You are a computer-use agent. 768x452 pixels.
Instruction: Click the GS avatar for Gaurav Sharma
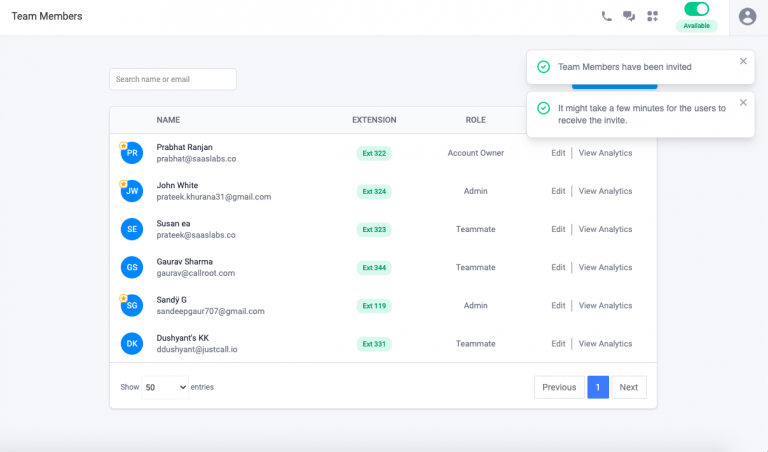tap(131, 268)
